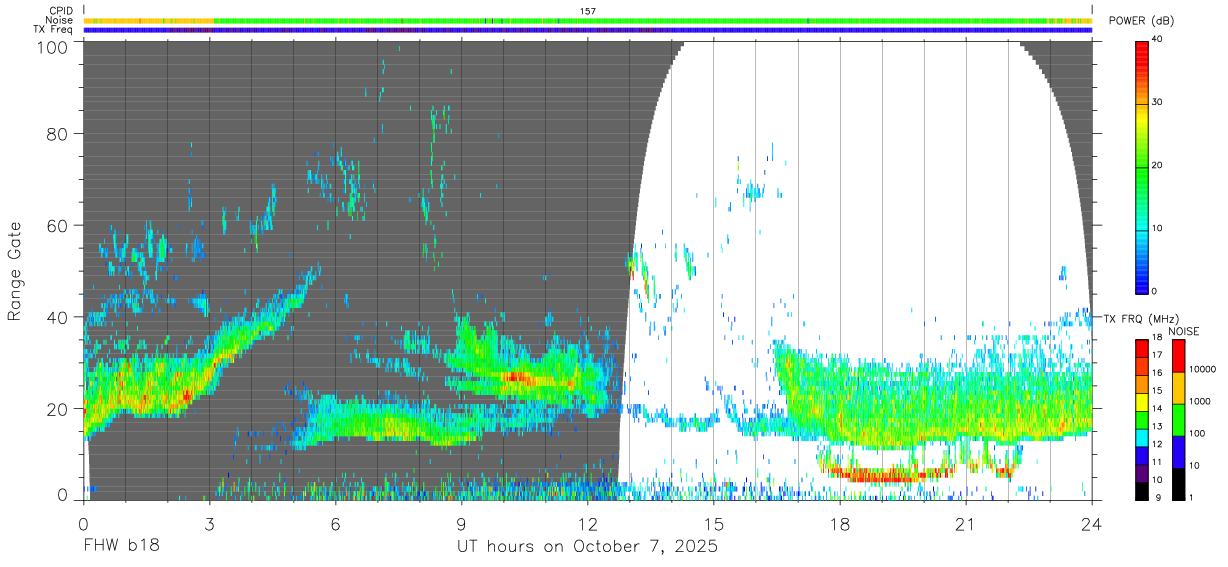Click the NOISE legend title
Image resolution: width=1228 pixels, height=567 pixels.
1184,331
